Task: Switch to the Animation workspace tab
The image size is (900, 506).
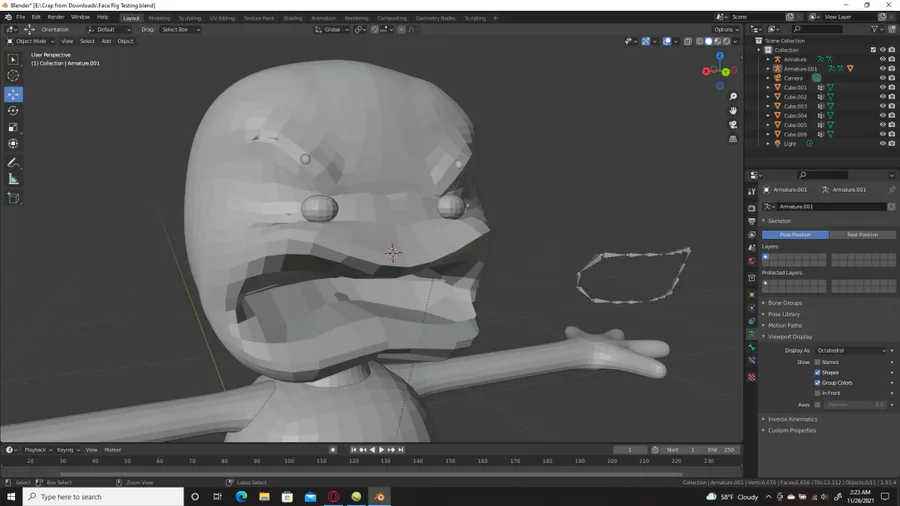Action: pos(323,18)
